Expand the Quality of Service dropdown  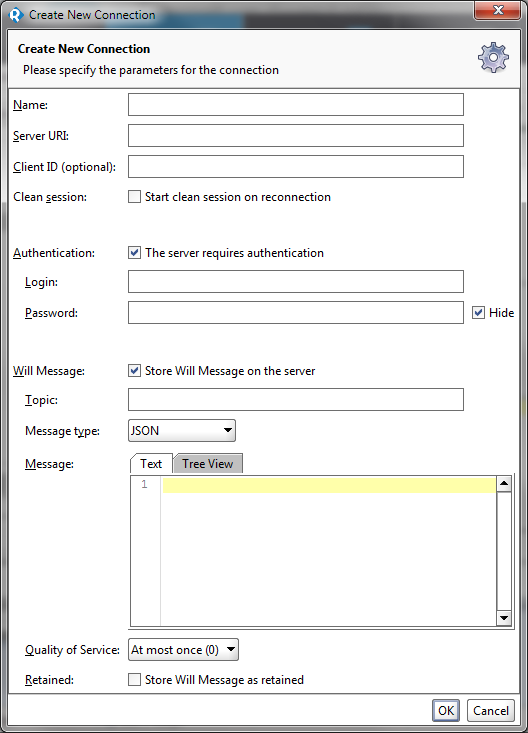183,650
